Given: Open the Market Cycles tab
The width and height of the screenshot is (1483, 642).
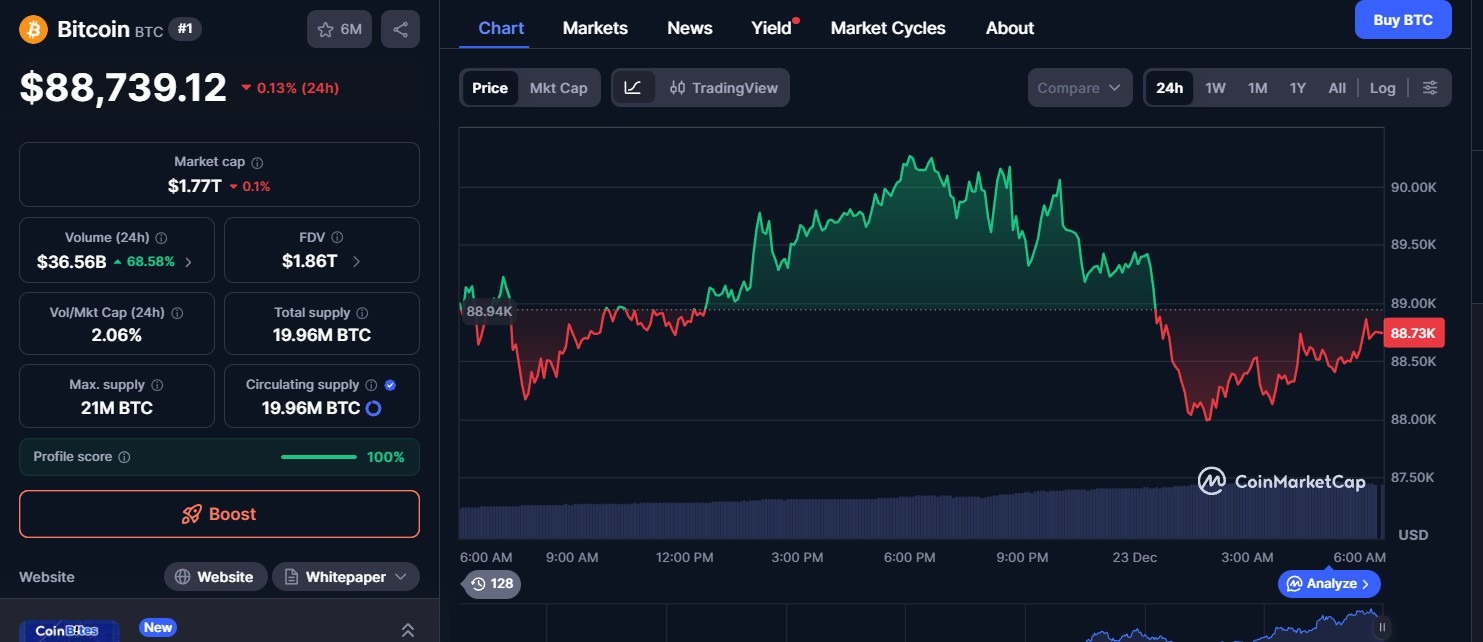Looking at the screenshot, I should click(x=888, y=28).
